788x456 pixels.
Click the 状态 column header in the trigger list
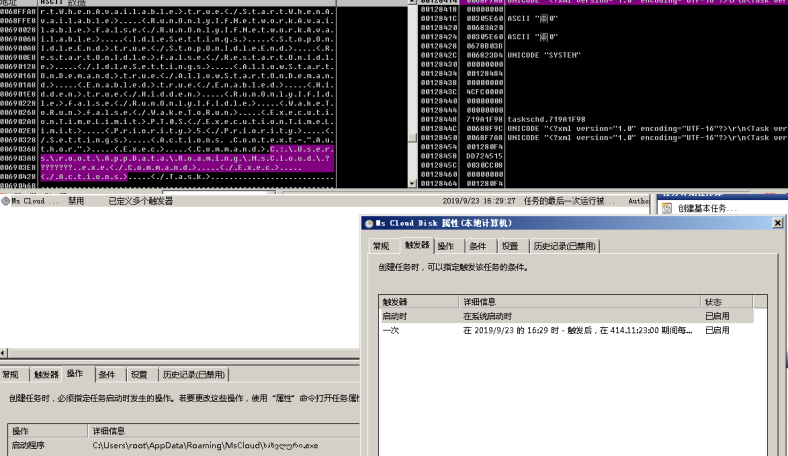727,302
